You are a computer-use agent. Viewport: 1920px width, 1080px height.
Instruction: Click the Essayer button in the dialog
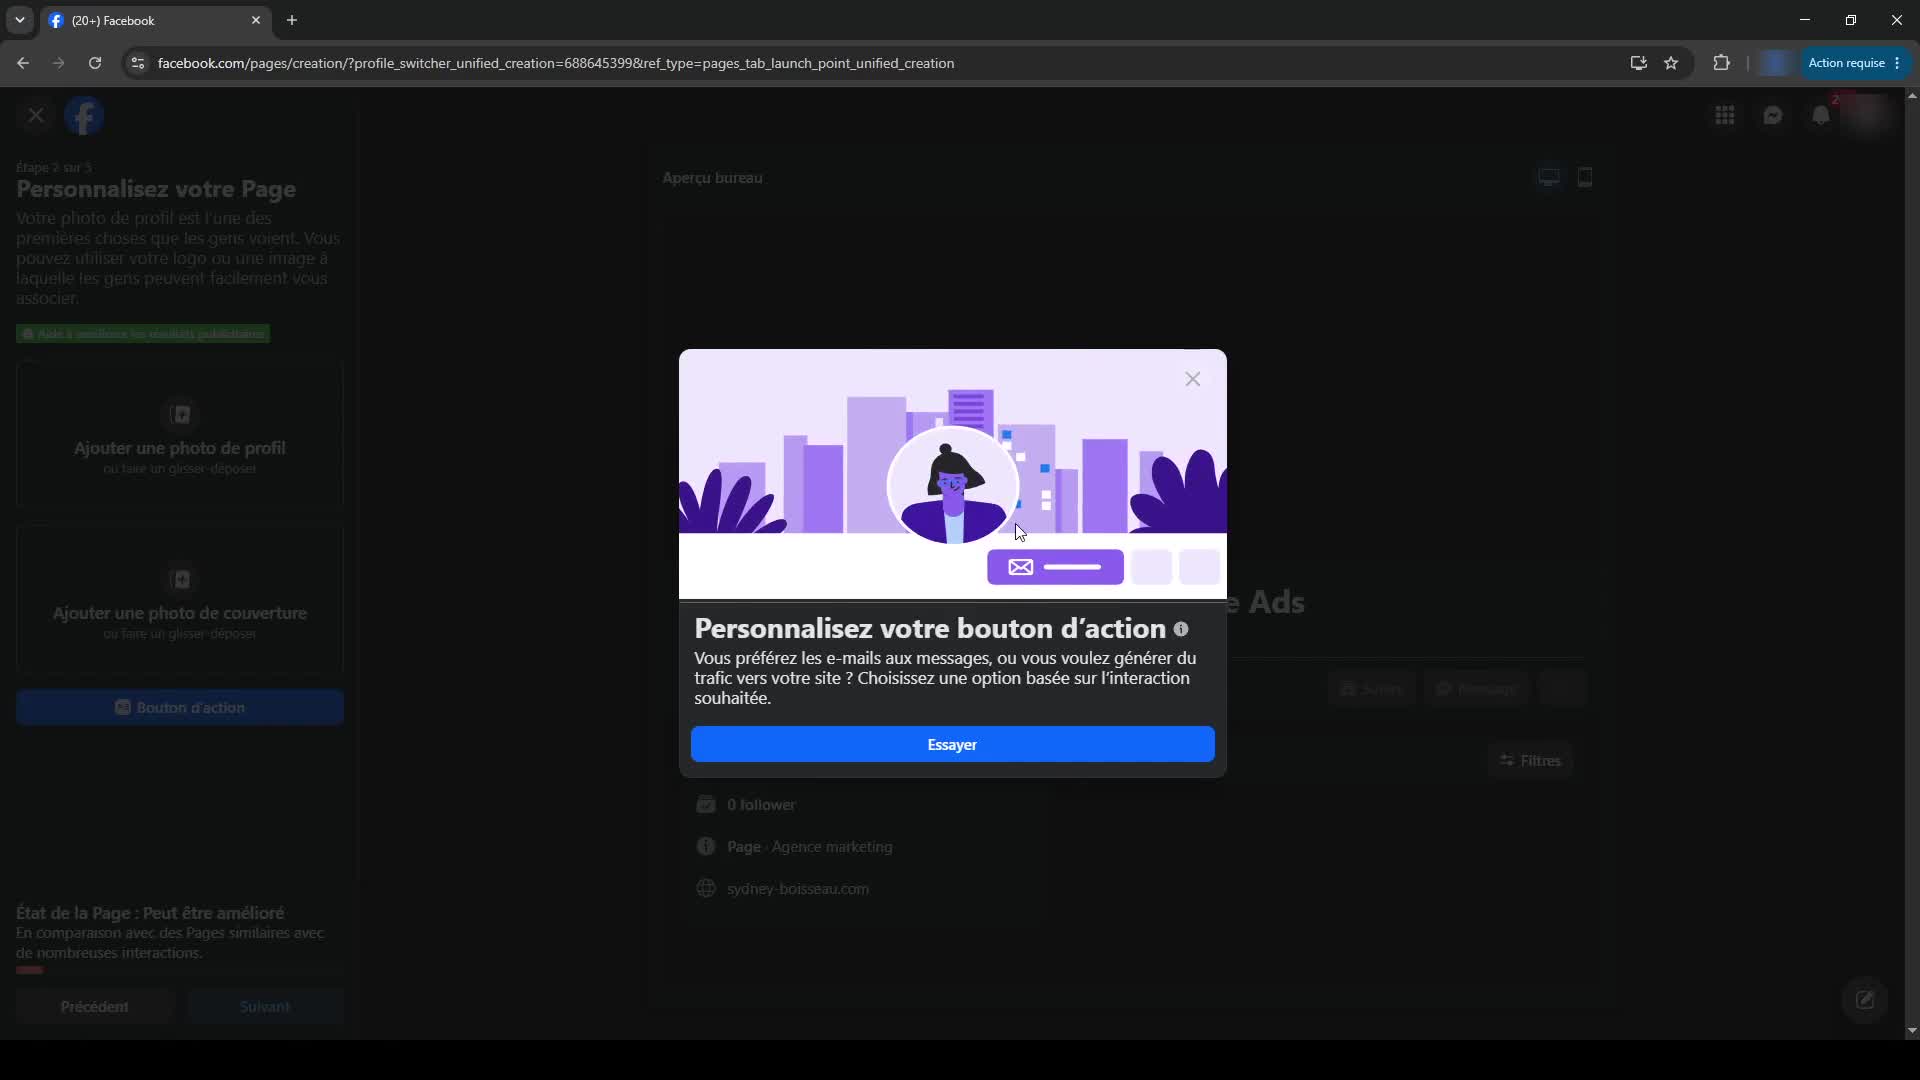click(x=952, y=744)
